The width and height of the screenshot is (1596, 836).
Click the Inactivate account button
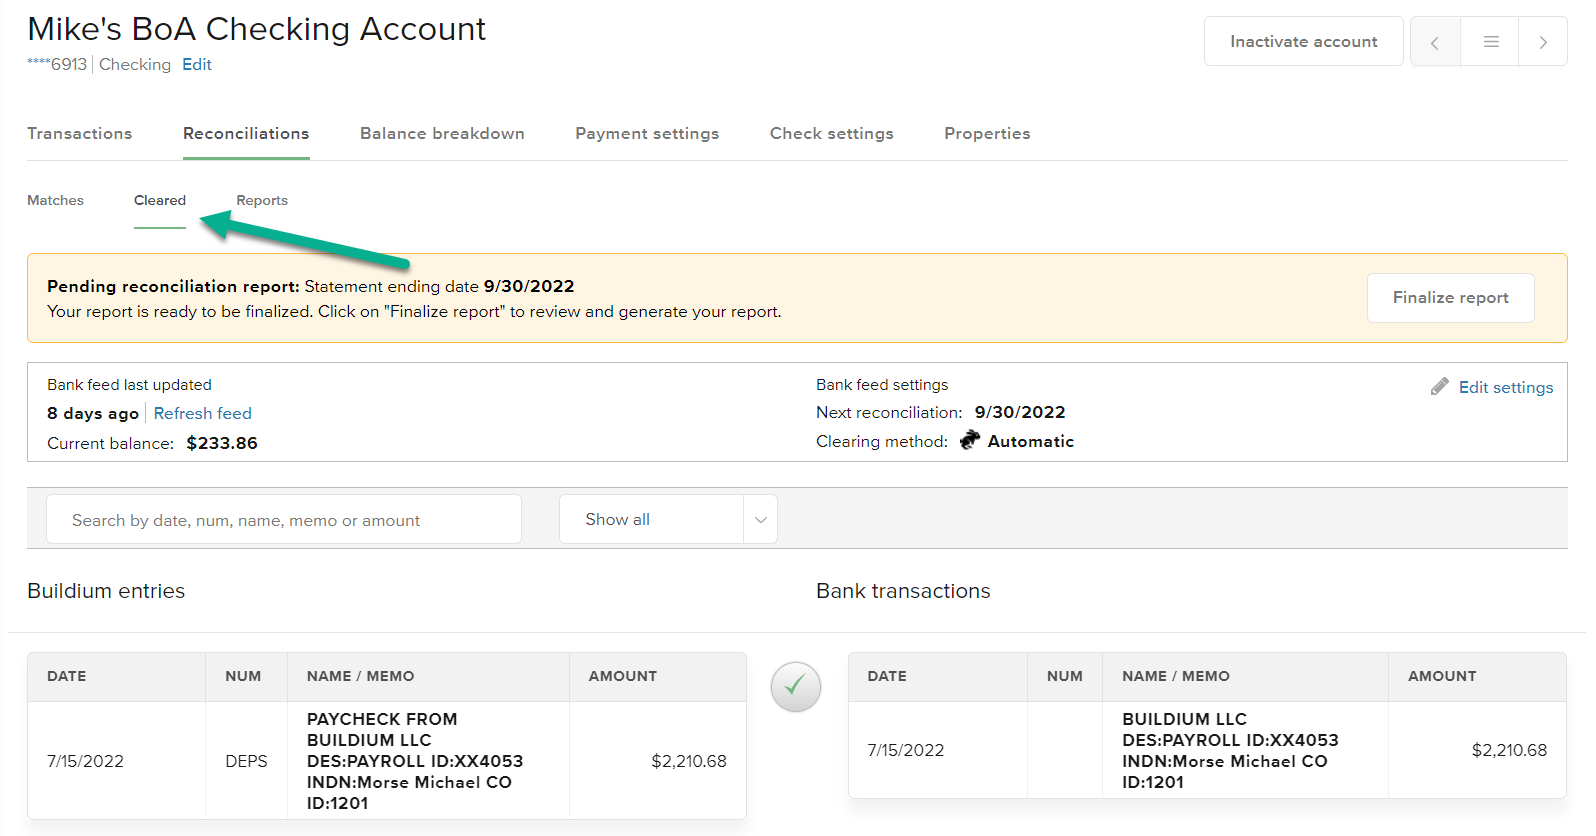(x=1304, y=42)
